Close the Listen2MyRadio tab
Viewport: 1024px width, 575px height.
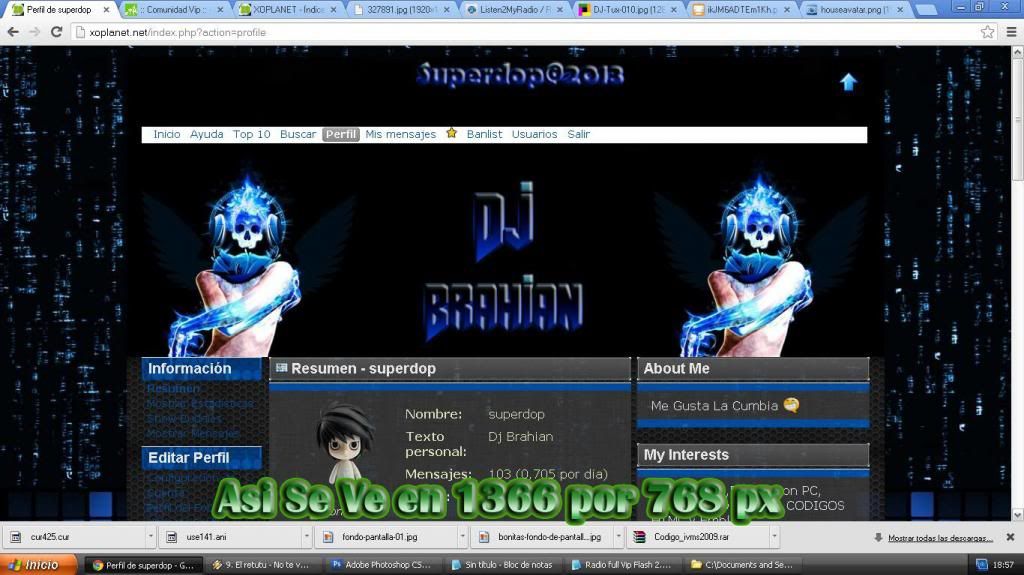pos(560,10)
